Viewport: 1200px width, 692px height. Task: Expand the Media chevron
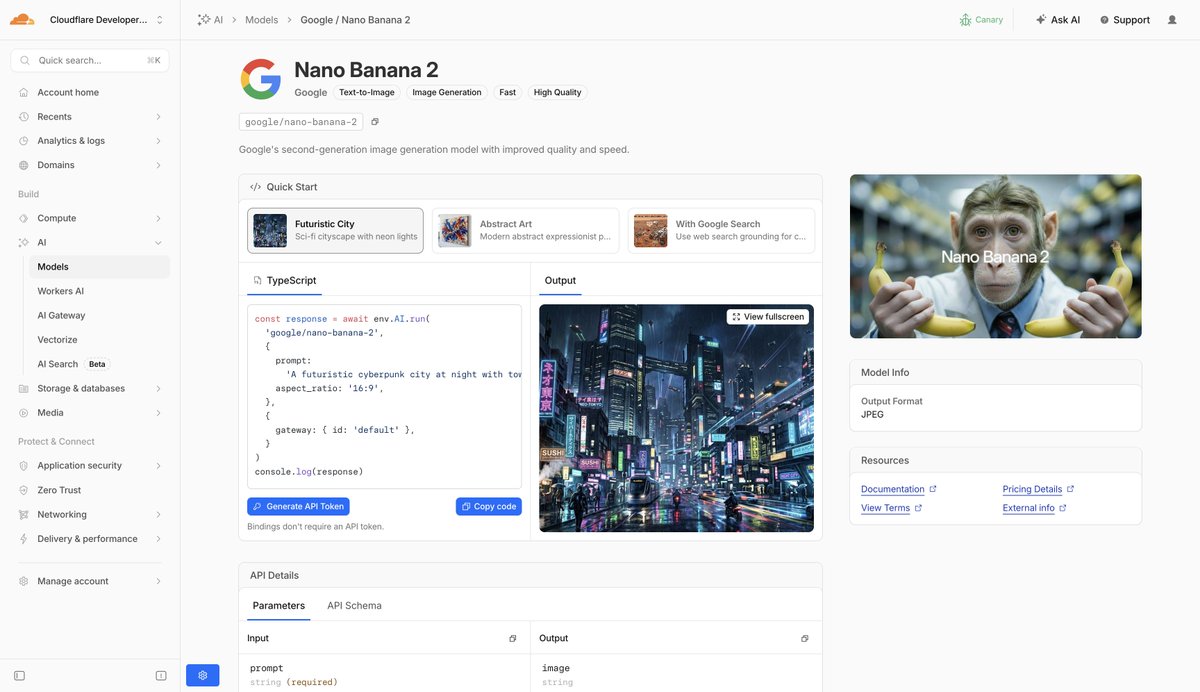(158, 412)
